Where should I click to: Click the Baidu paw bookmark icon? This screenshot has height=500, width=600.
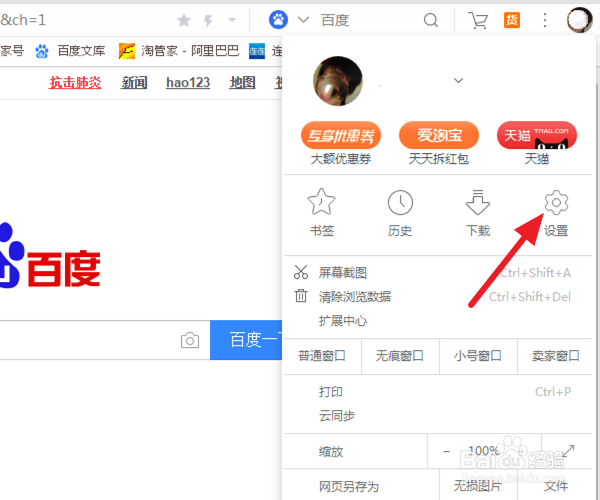[x=42, y=51]
